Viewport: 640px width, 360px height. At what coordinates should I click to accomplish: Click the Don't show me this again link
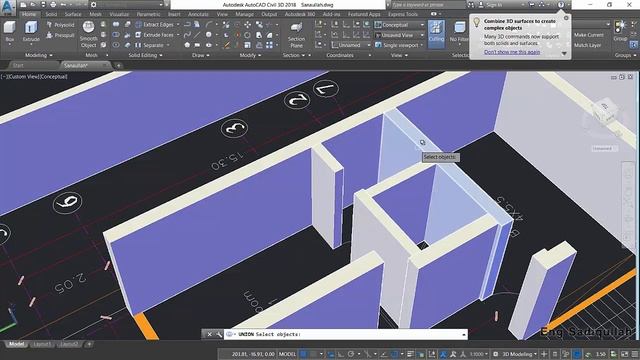[512, 52]
